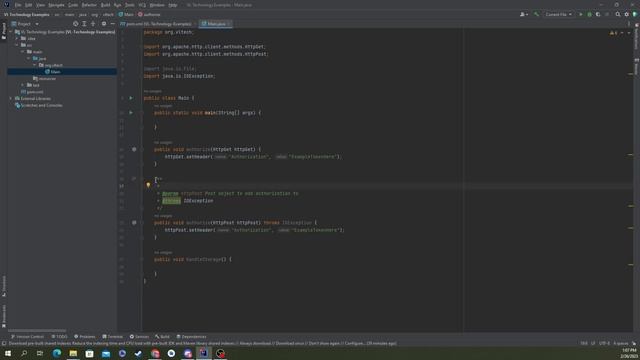
Task: Open Problems tool window
Action: (84, 337)
